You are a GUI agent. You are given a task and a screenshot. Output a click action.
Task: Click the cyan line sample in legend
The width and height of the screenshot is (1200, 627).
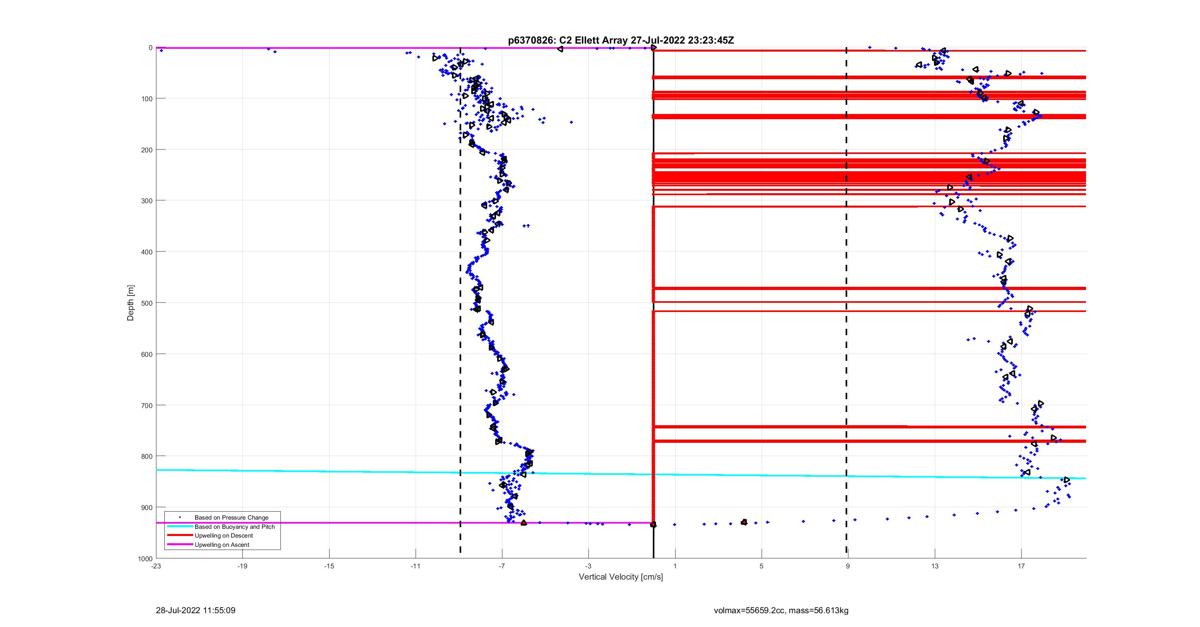point(180,526)
